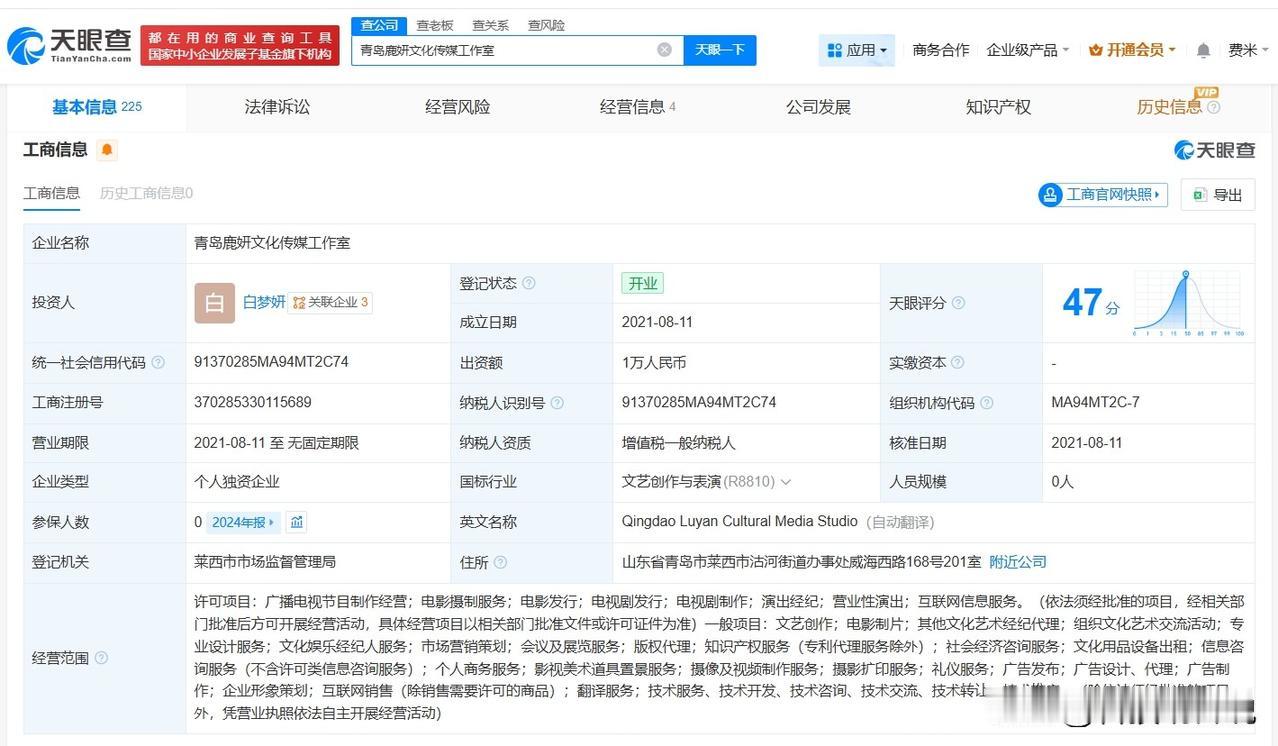Clear the search box with the X icon
The width and height of the screenshot is (1278, 746).
pyautogui.click(x=664, y=50)
